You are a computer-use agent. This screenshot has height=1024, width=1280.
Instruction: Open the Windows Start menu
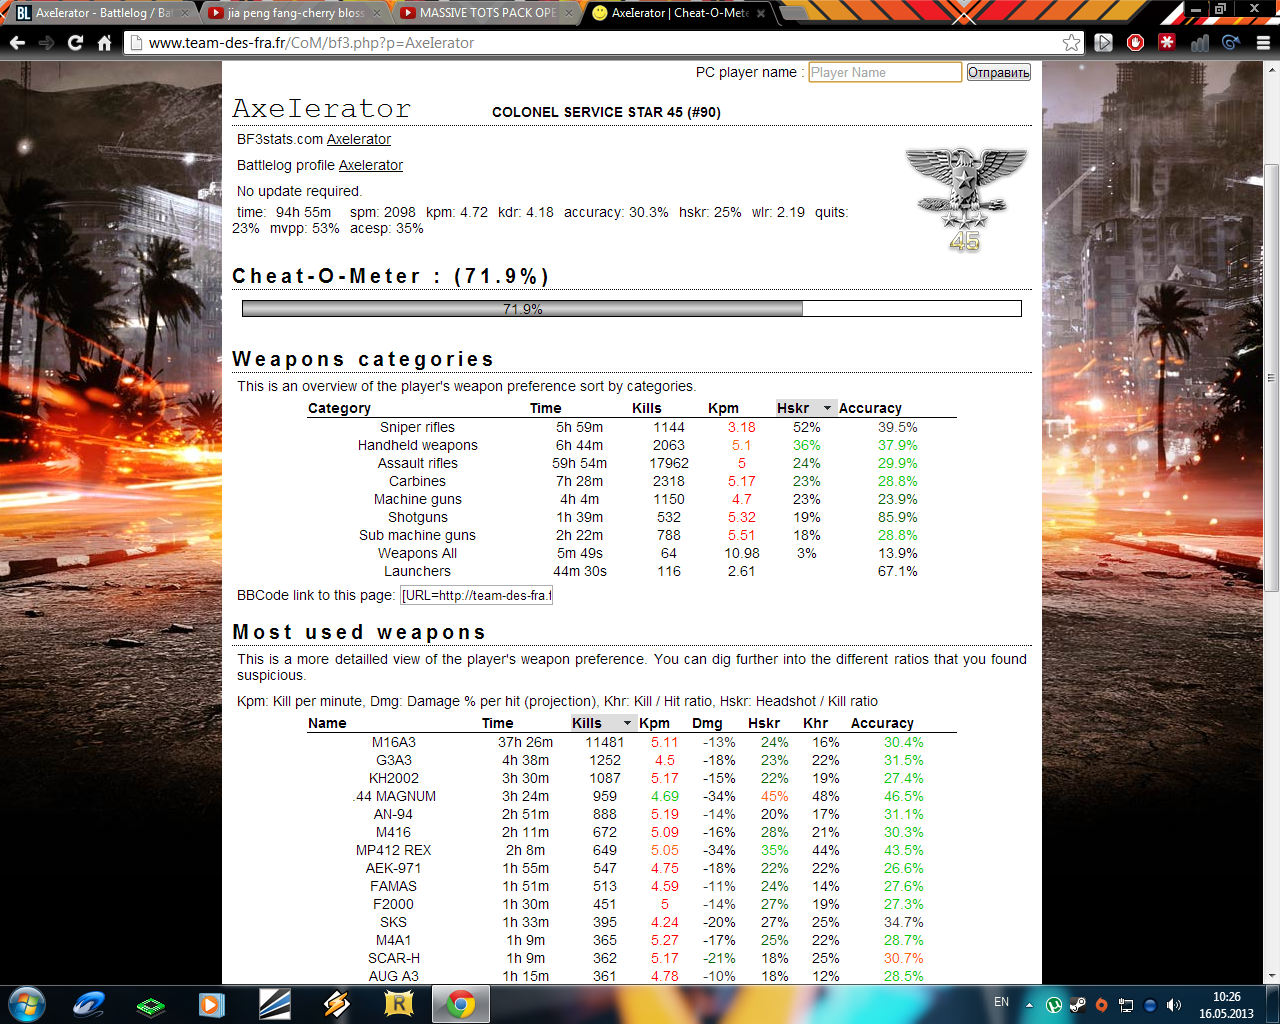point(27,1004)
